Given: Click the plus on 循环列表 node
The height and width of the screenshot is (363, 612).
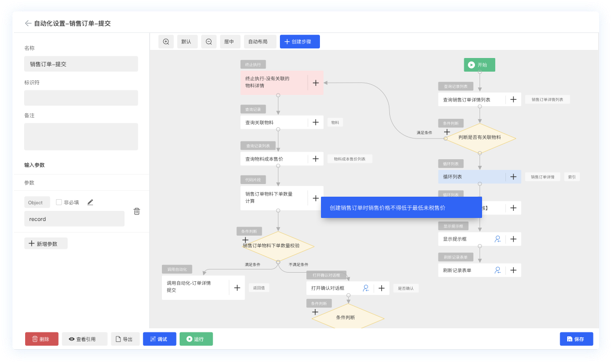Looking at the screenshot, I should (x=513, y=177).
